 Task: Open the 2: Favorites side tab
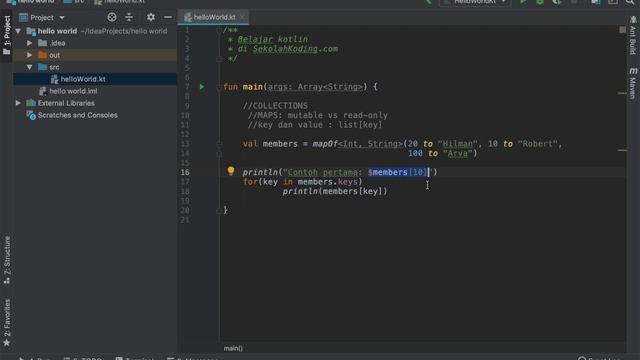[x=7, y=322]
